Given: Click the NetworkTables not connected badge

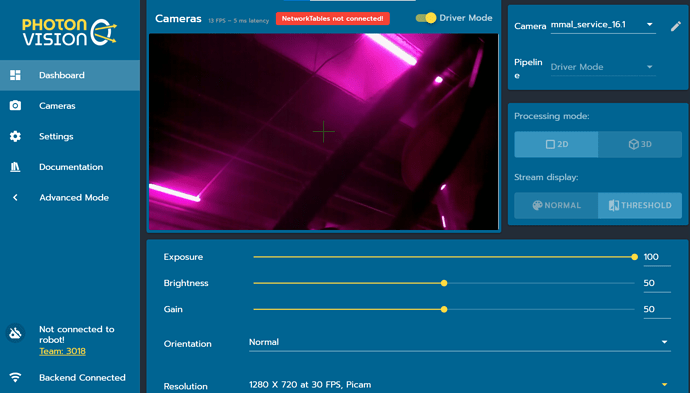Looking at the screenshot, I should pos(333,18).
